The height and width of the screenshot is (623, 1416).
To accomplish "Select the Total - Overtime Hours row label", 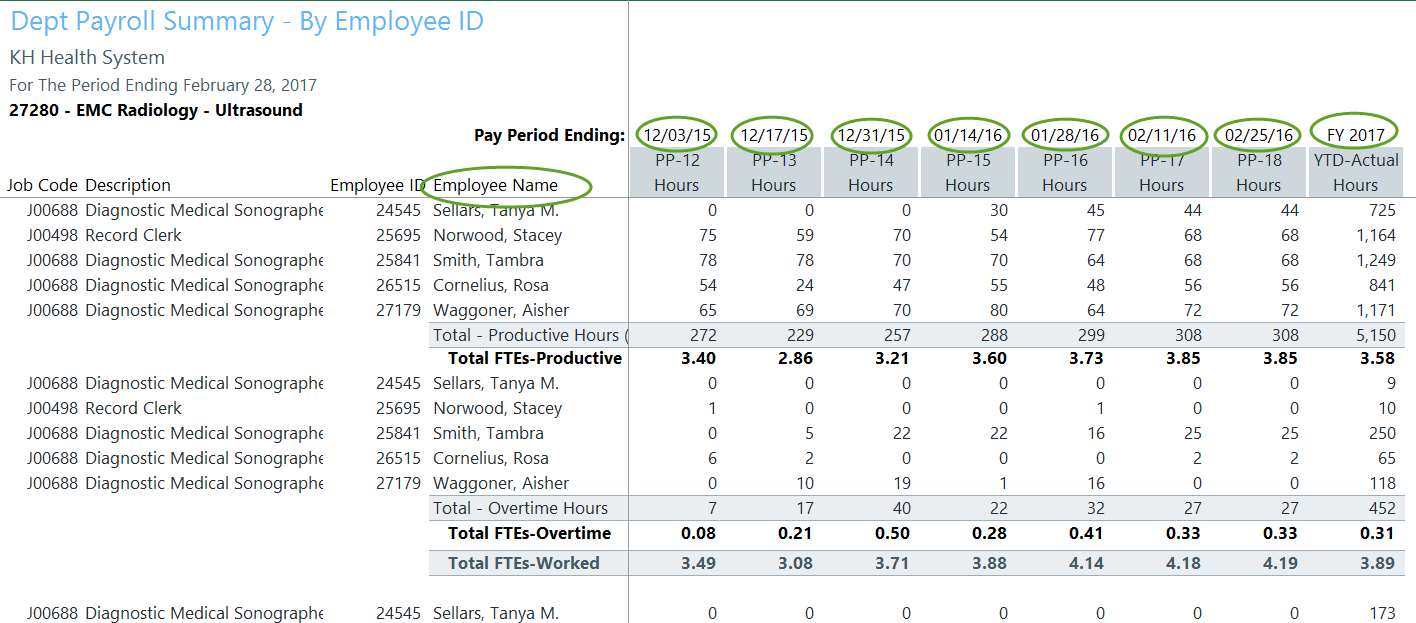I will (x=519, y=508).
